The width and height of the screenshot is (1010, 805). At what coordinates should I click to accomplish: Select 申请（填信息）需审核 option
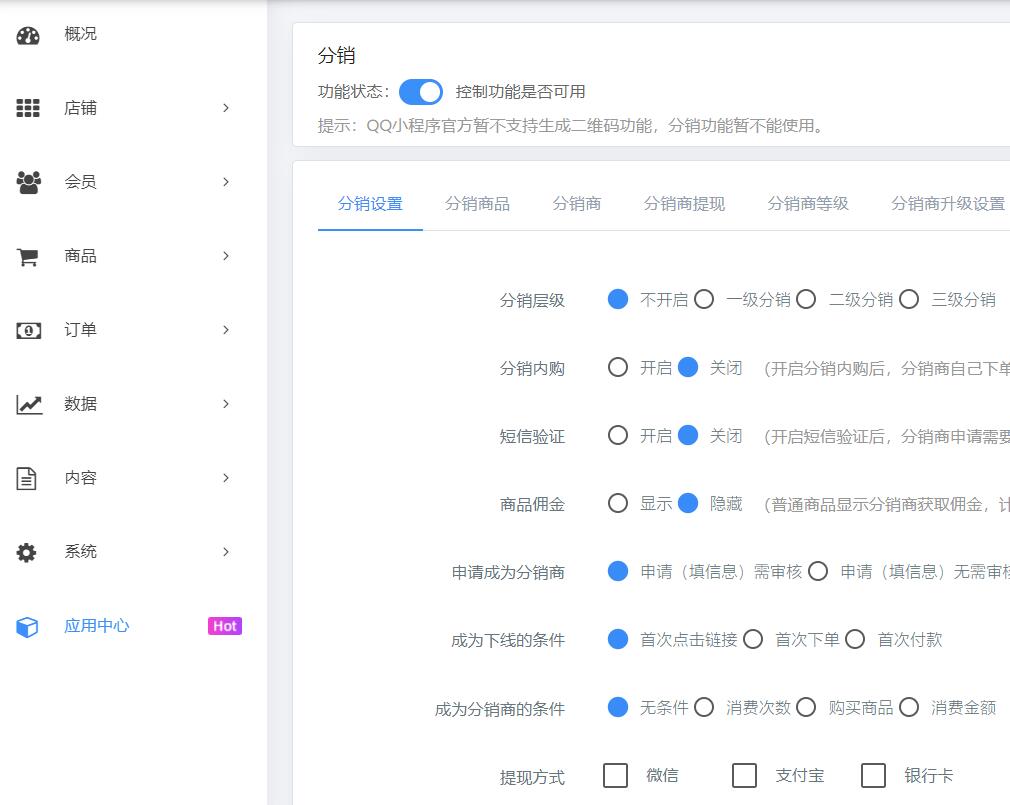click(x=618, y=571)
